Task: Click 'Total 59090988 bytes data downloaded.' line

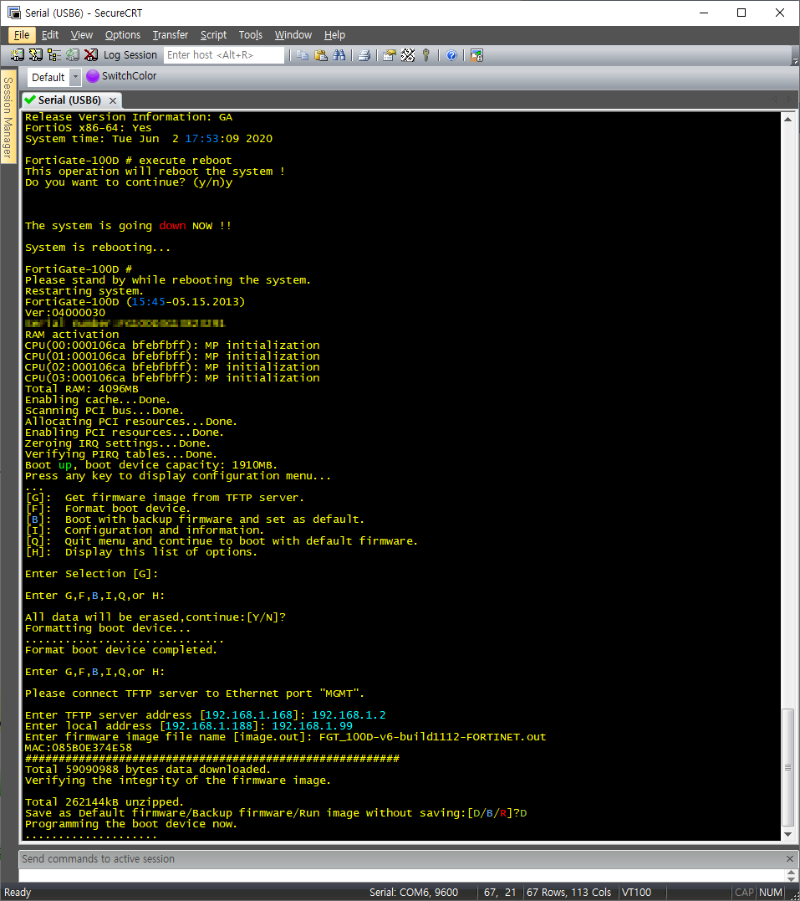Action: [x=148, y=769]
